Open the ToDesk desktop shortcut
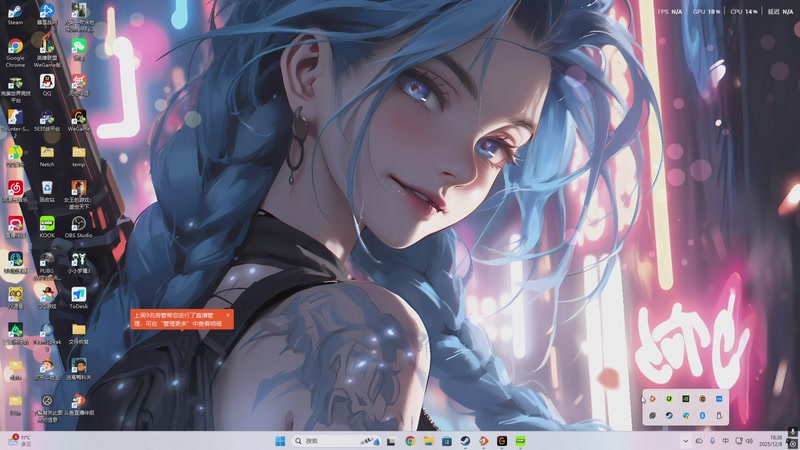 point(79,297)
